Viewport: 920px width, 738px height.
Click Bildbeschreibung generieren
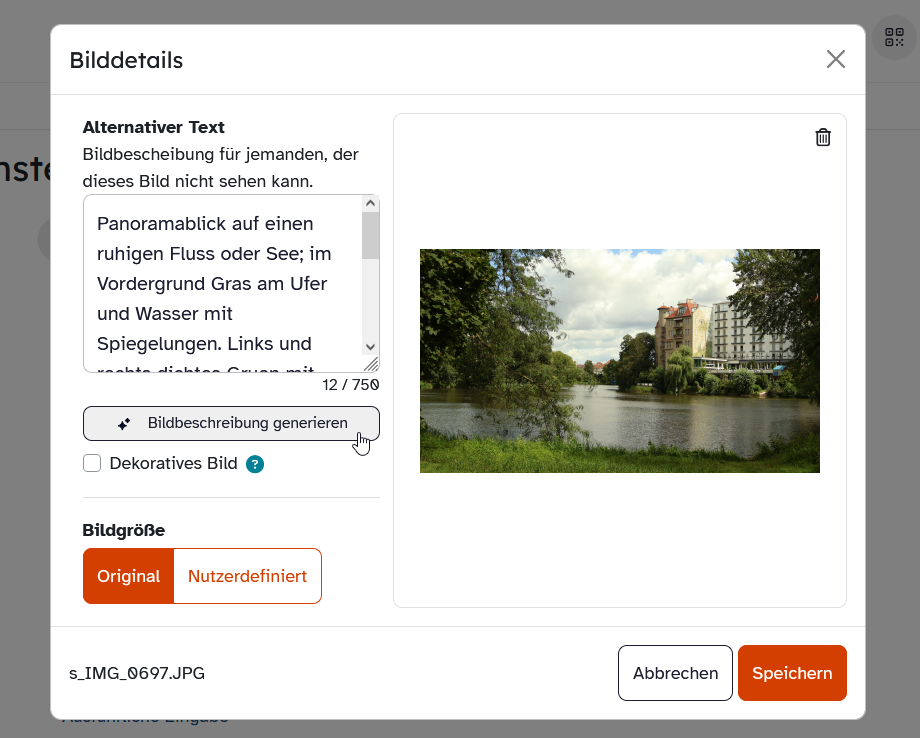click(231, 423)
